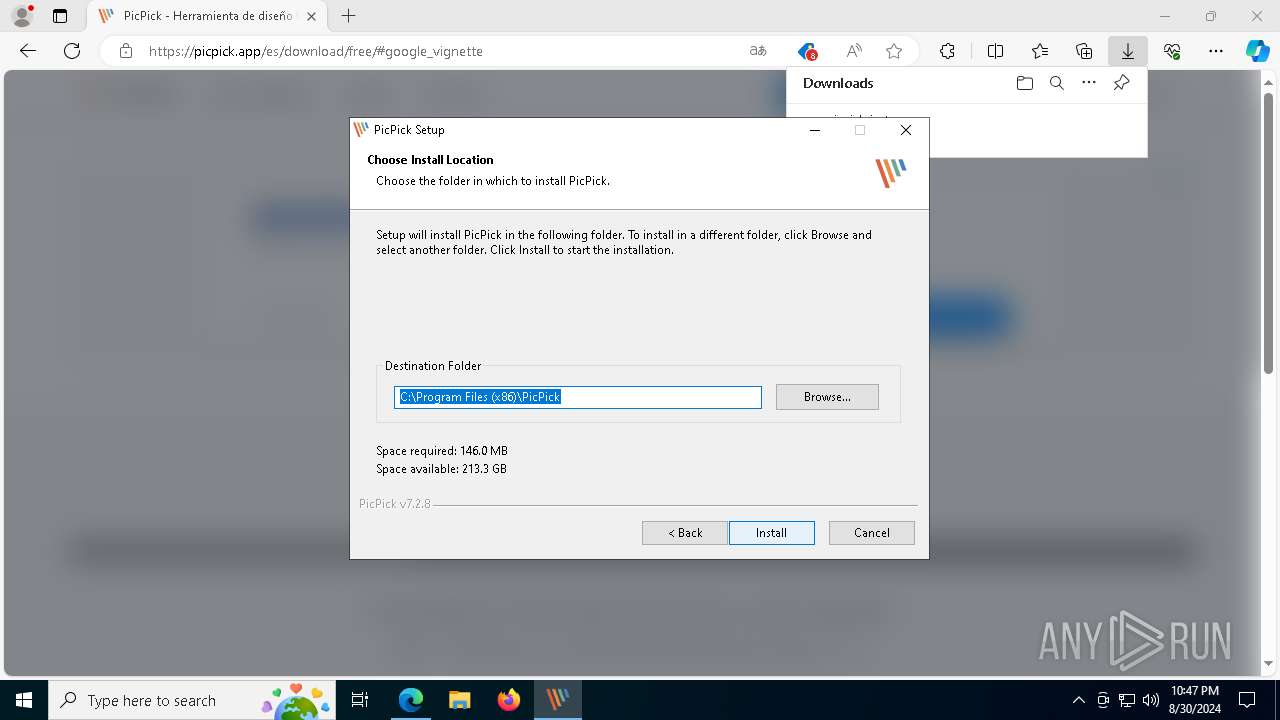This screenshot has width=1280, height=720.
Task: Open the Downloads folder icon
Action: click(x=1024, y=83)
